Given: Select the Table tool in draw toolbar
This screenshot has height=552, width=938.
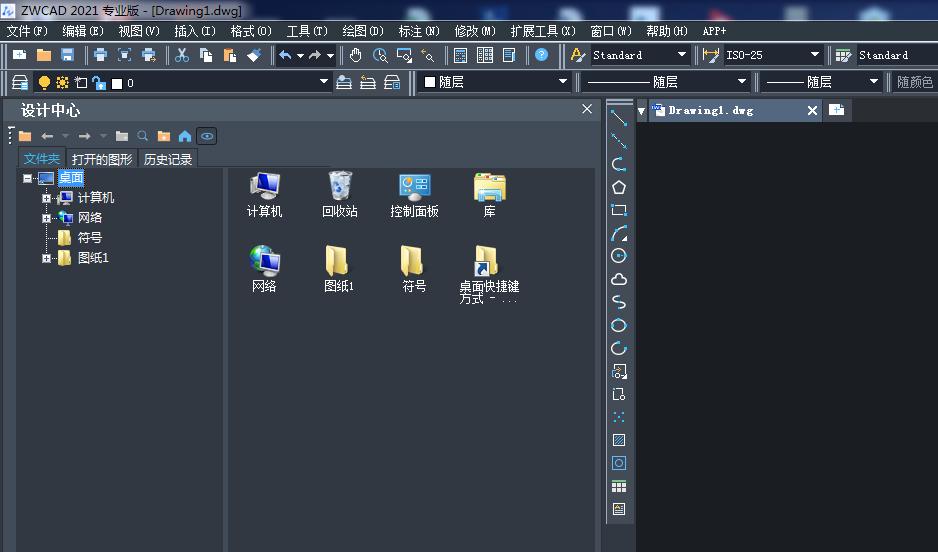Looking at the screenshot, I should click(619, 486).
